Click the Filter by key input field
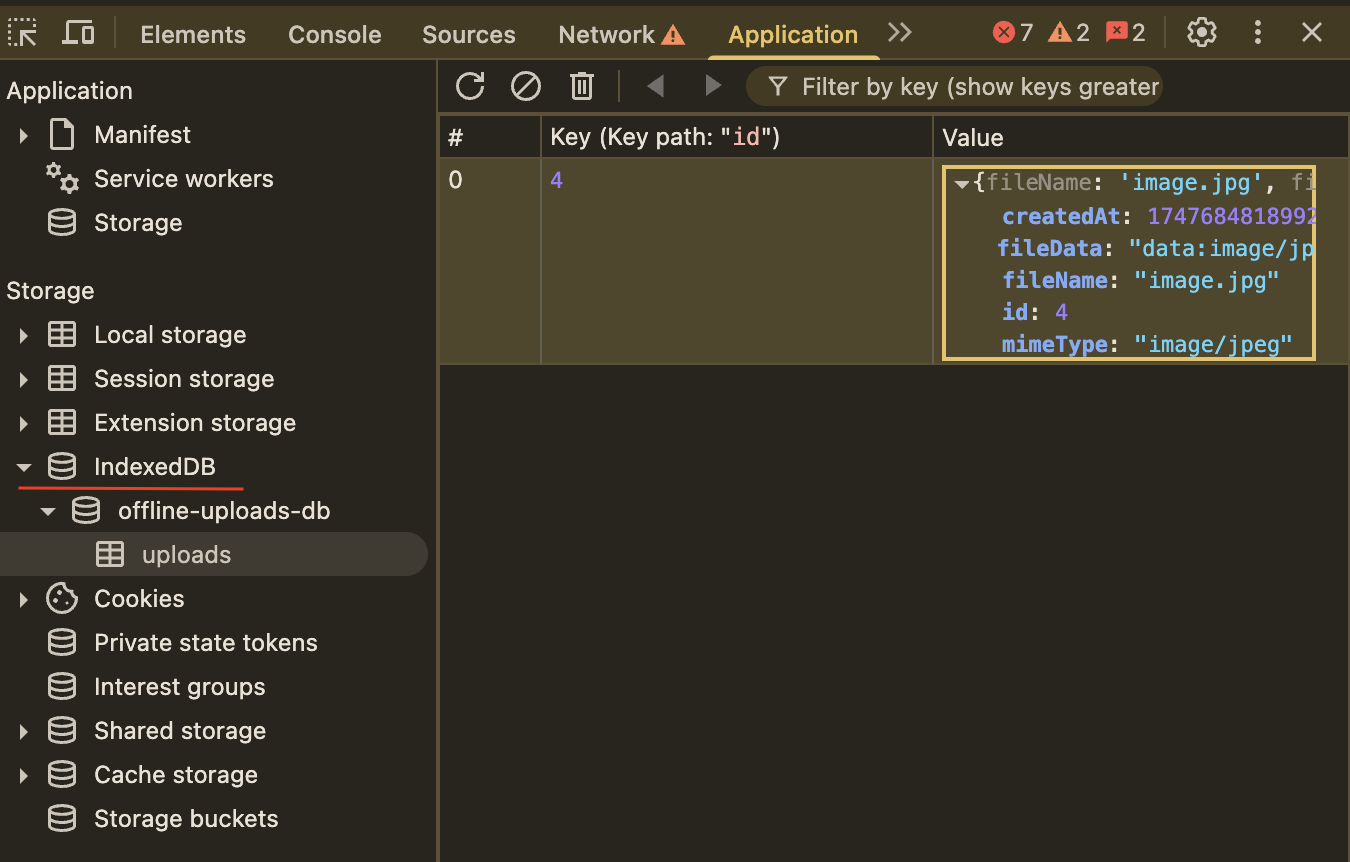Image resolution: width=1350 pixels, height=862 pixels. (x=980, y=87)
